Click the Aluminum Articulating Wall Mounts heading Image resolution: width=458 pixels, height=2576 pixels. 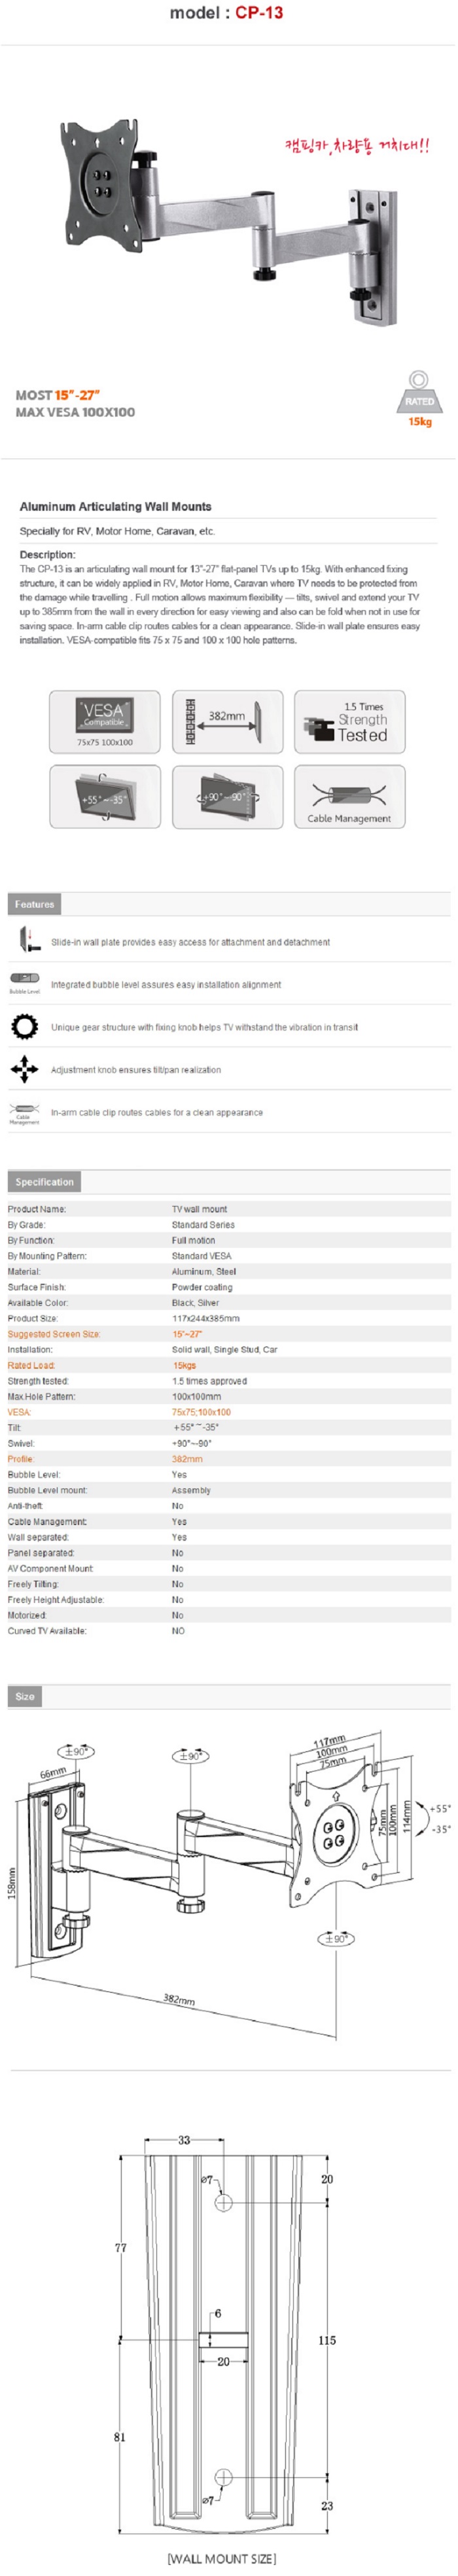[x=116, y=506]
